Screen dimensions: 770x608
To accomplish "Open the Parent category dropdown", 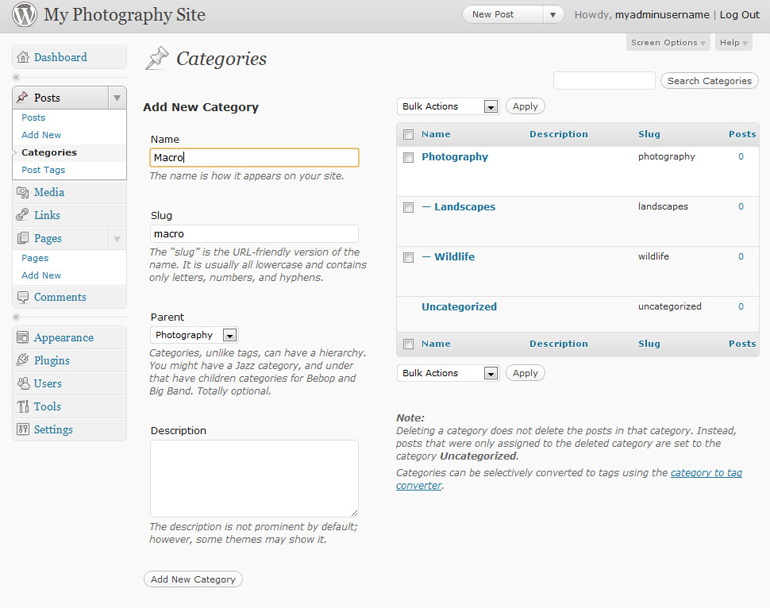I will [x=229, y=335].
